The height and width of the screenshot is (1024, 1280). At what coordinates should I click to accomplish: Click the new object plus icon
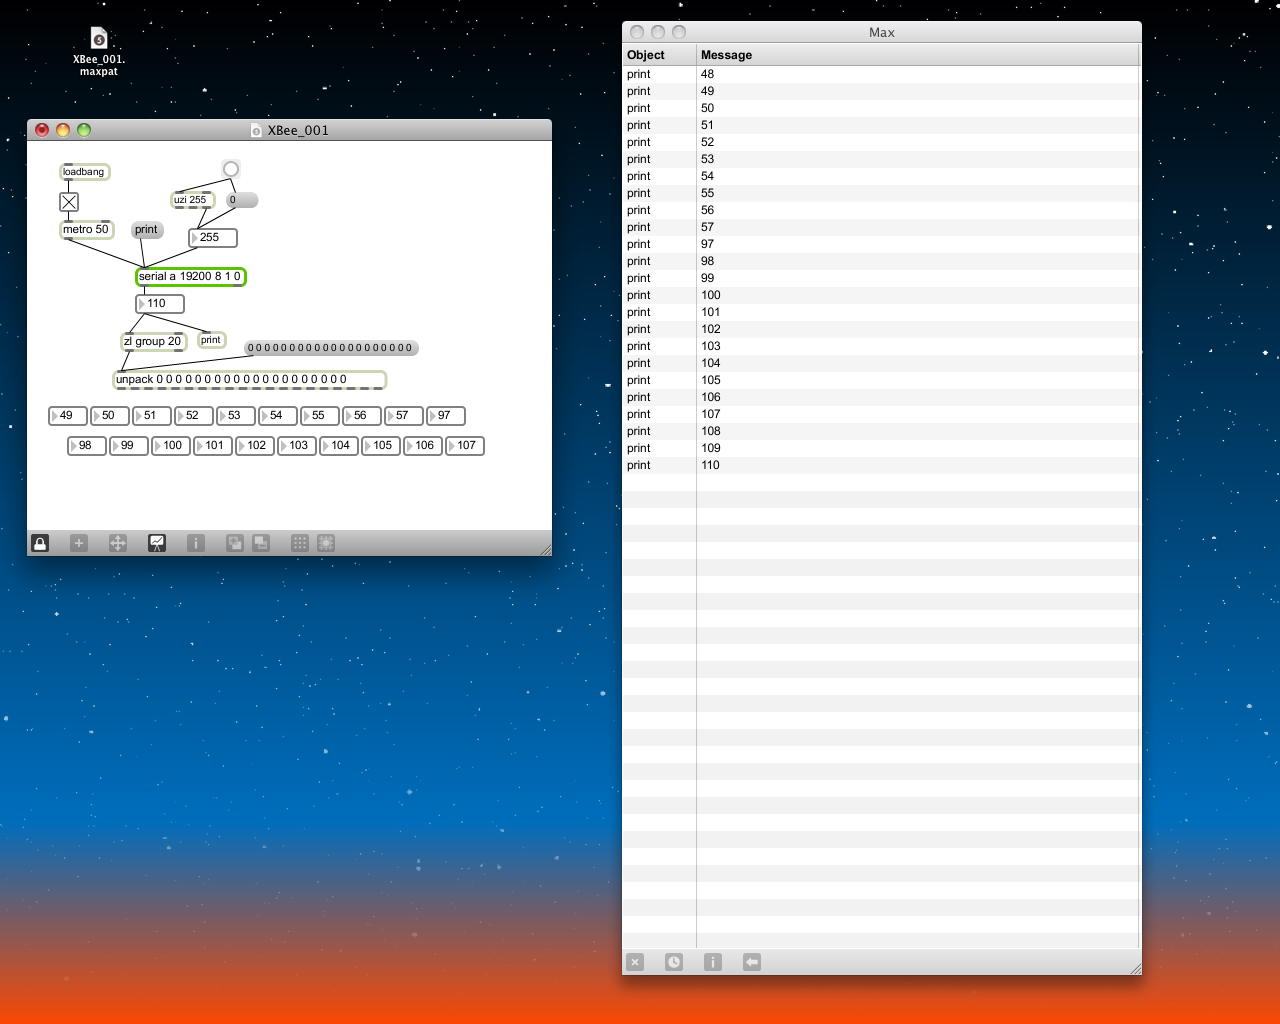pos(79,543)
